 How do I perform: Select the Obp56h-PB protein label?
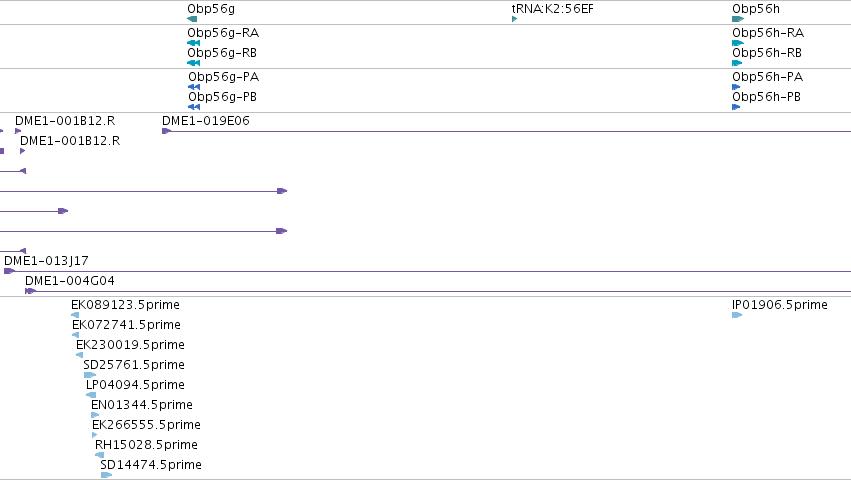pos(766,97)
